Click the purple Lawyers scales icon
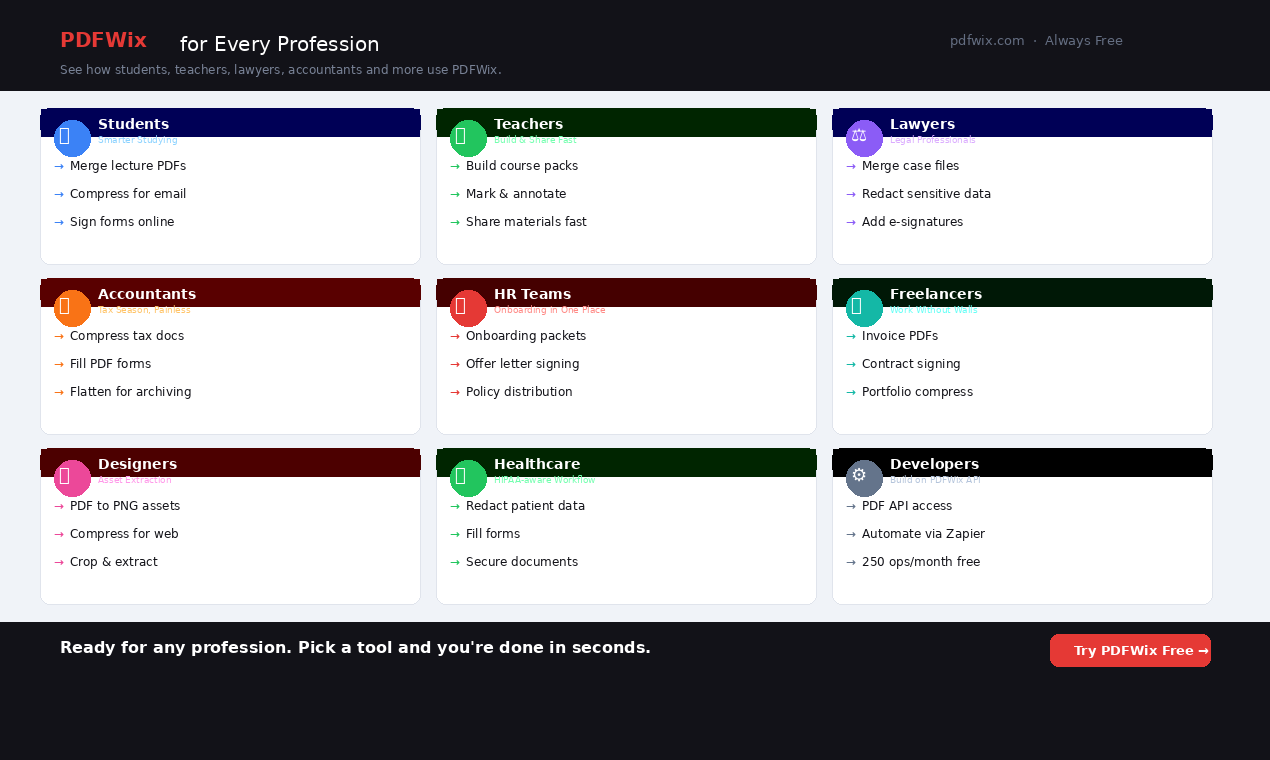1270x760 pixels. [864, 138]
